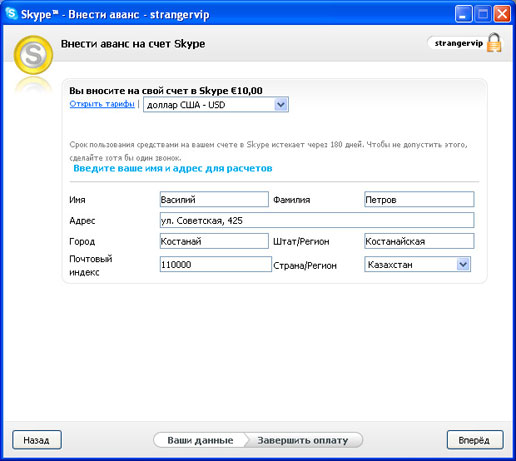Focus the Фамилия field containing Петров

(419, 199)
